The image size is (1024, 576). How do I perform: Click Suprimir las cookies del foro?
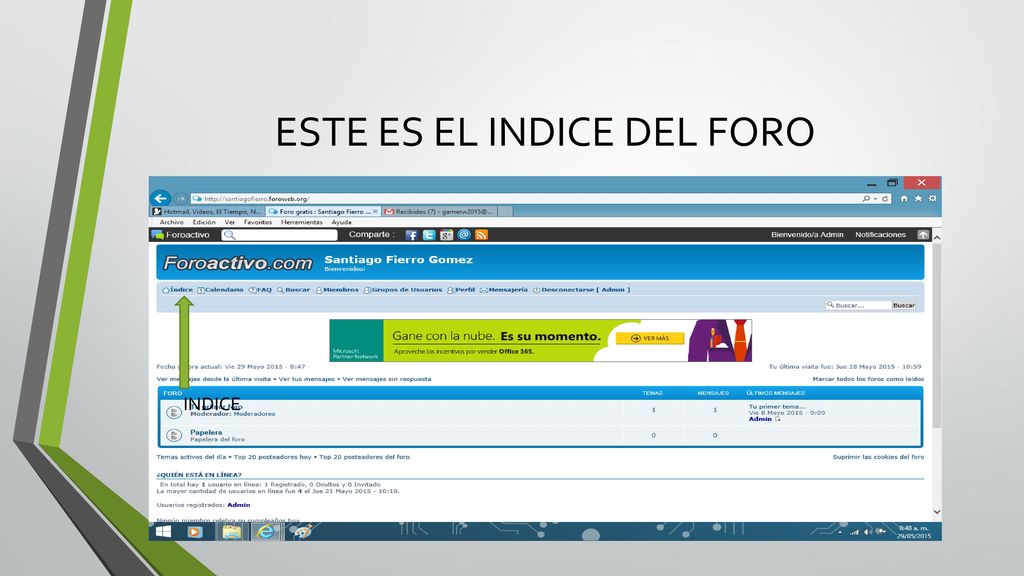point(878,457)
